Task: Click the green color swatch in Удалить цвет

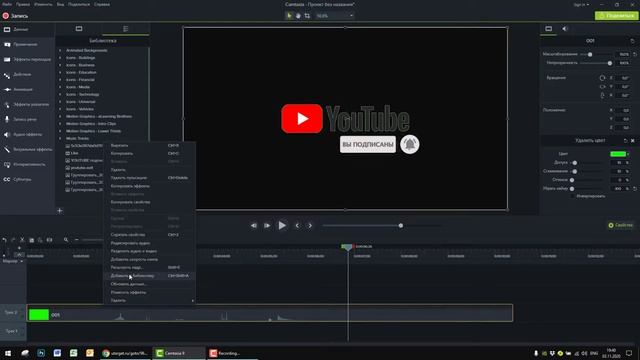Action: click(x=618, y=154)
